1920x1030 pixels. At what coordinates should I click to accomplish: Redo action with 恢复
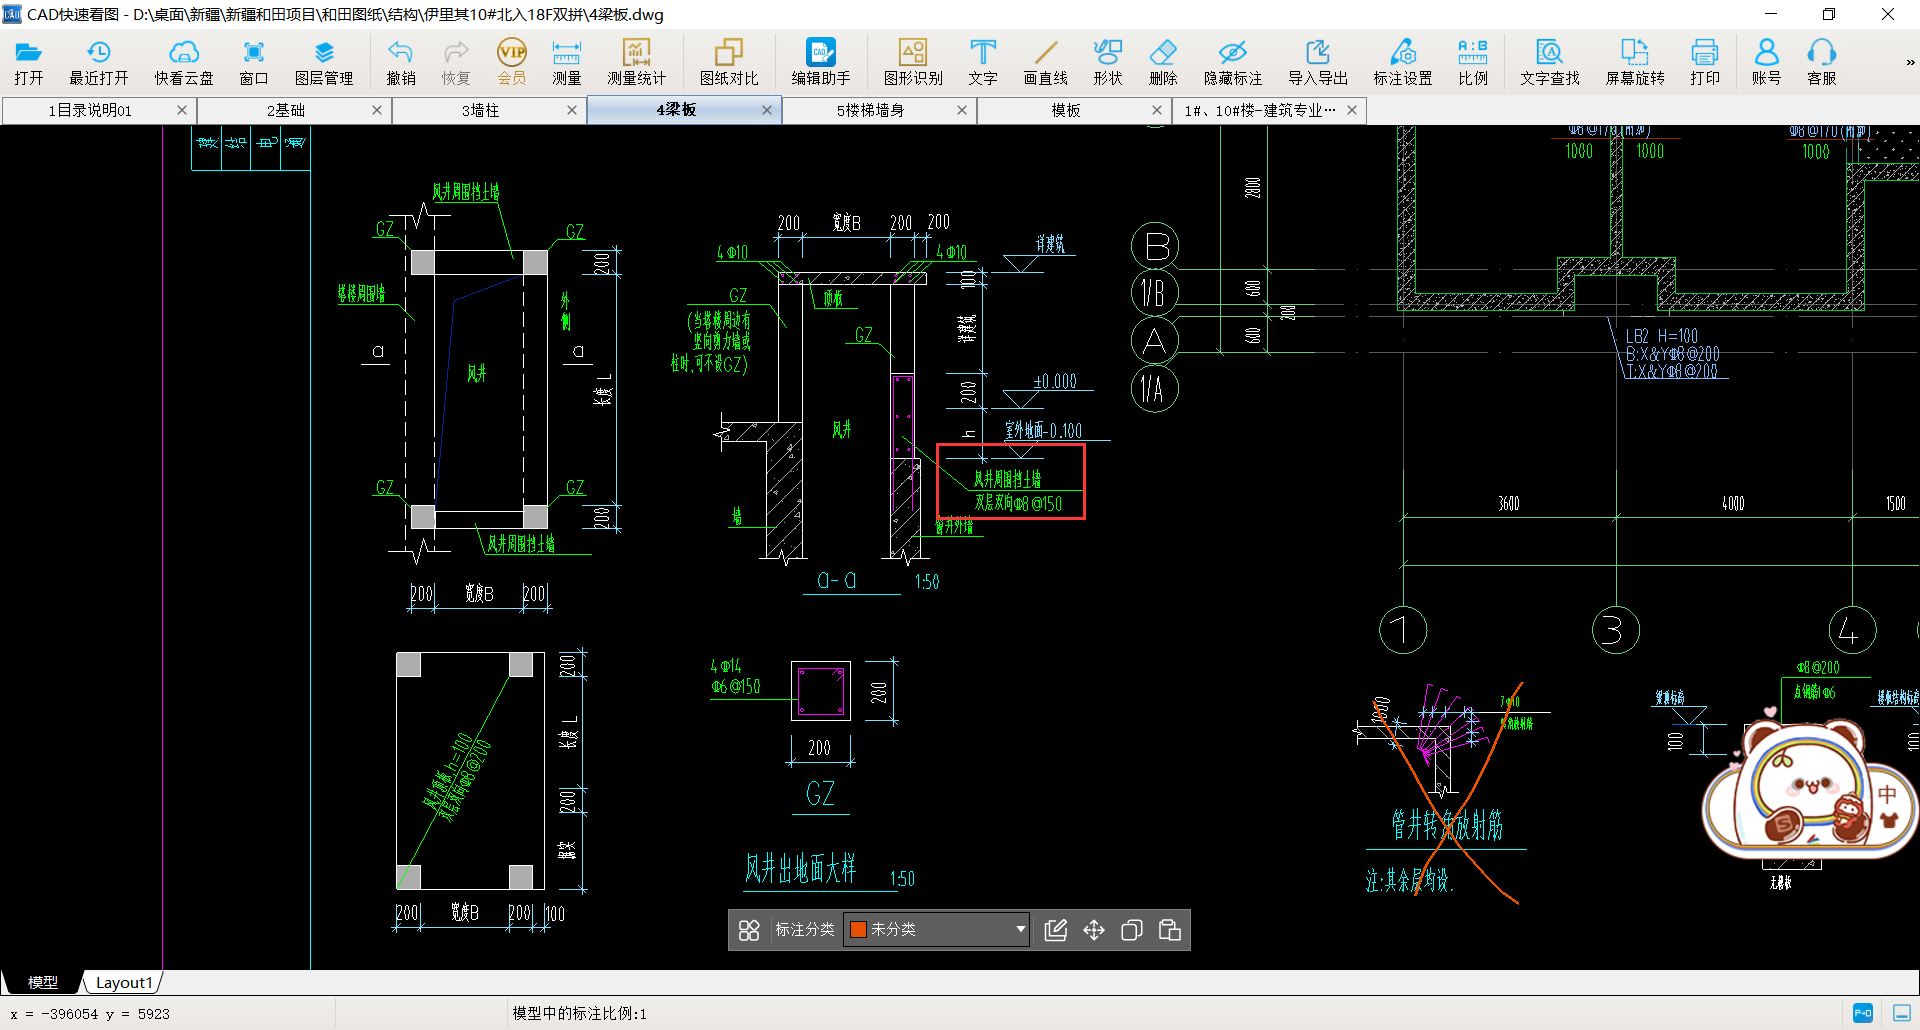(456, 62)
